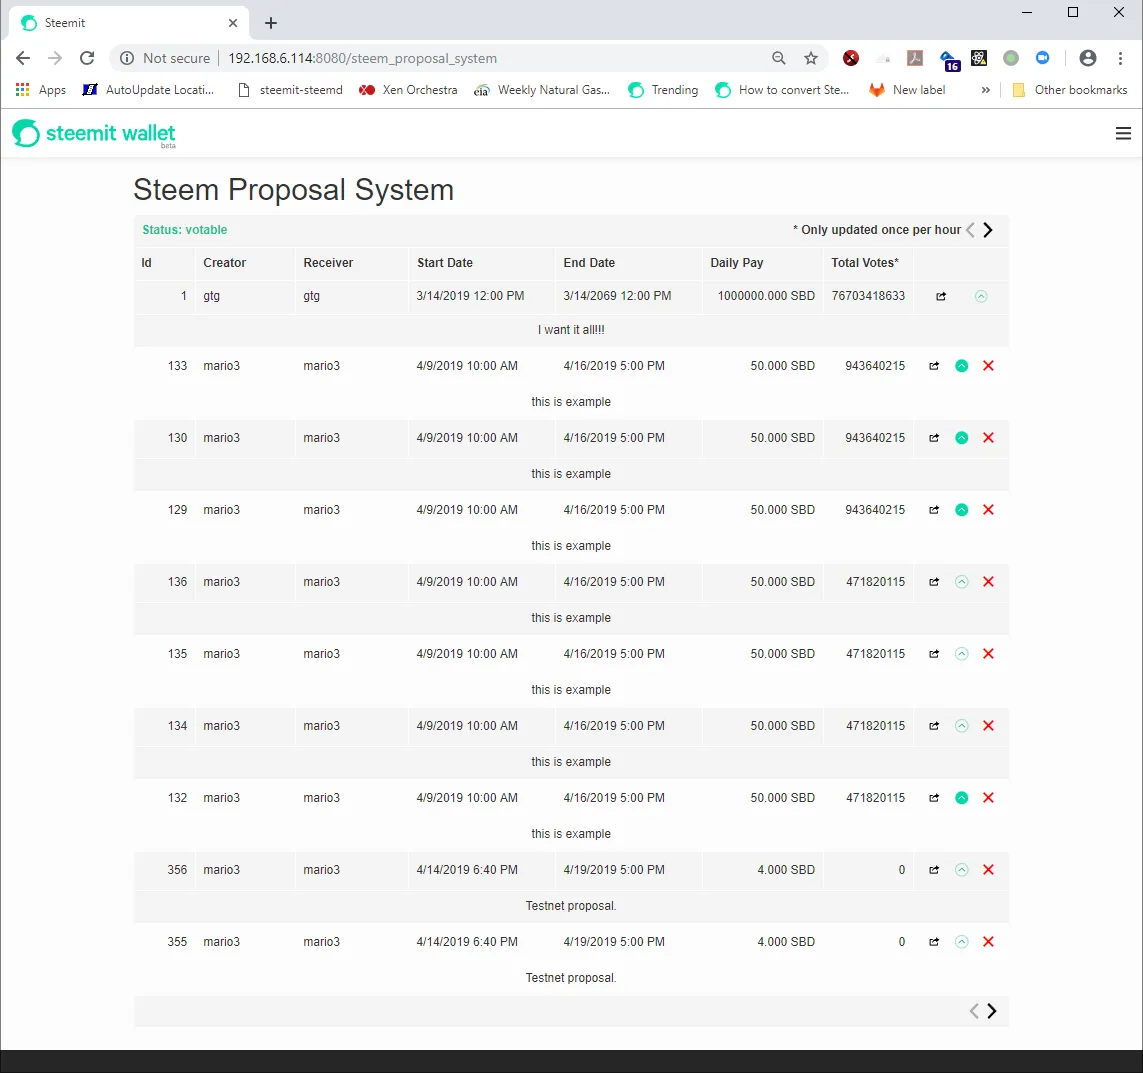Click the steemit wallet logo
This screenshot has width=1143, height=1073.
click(x=93, y=133)
